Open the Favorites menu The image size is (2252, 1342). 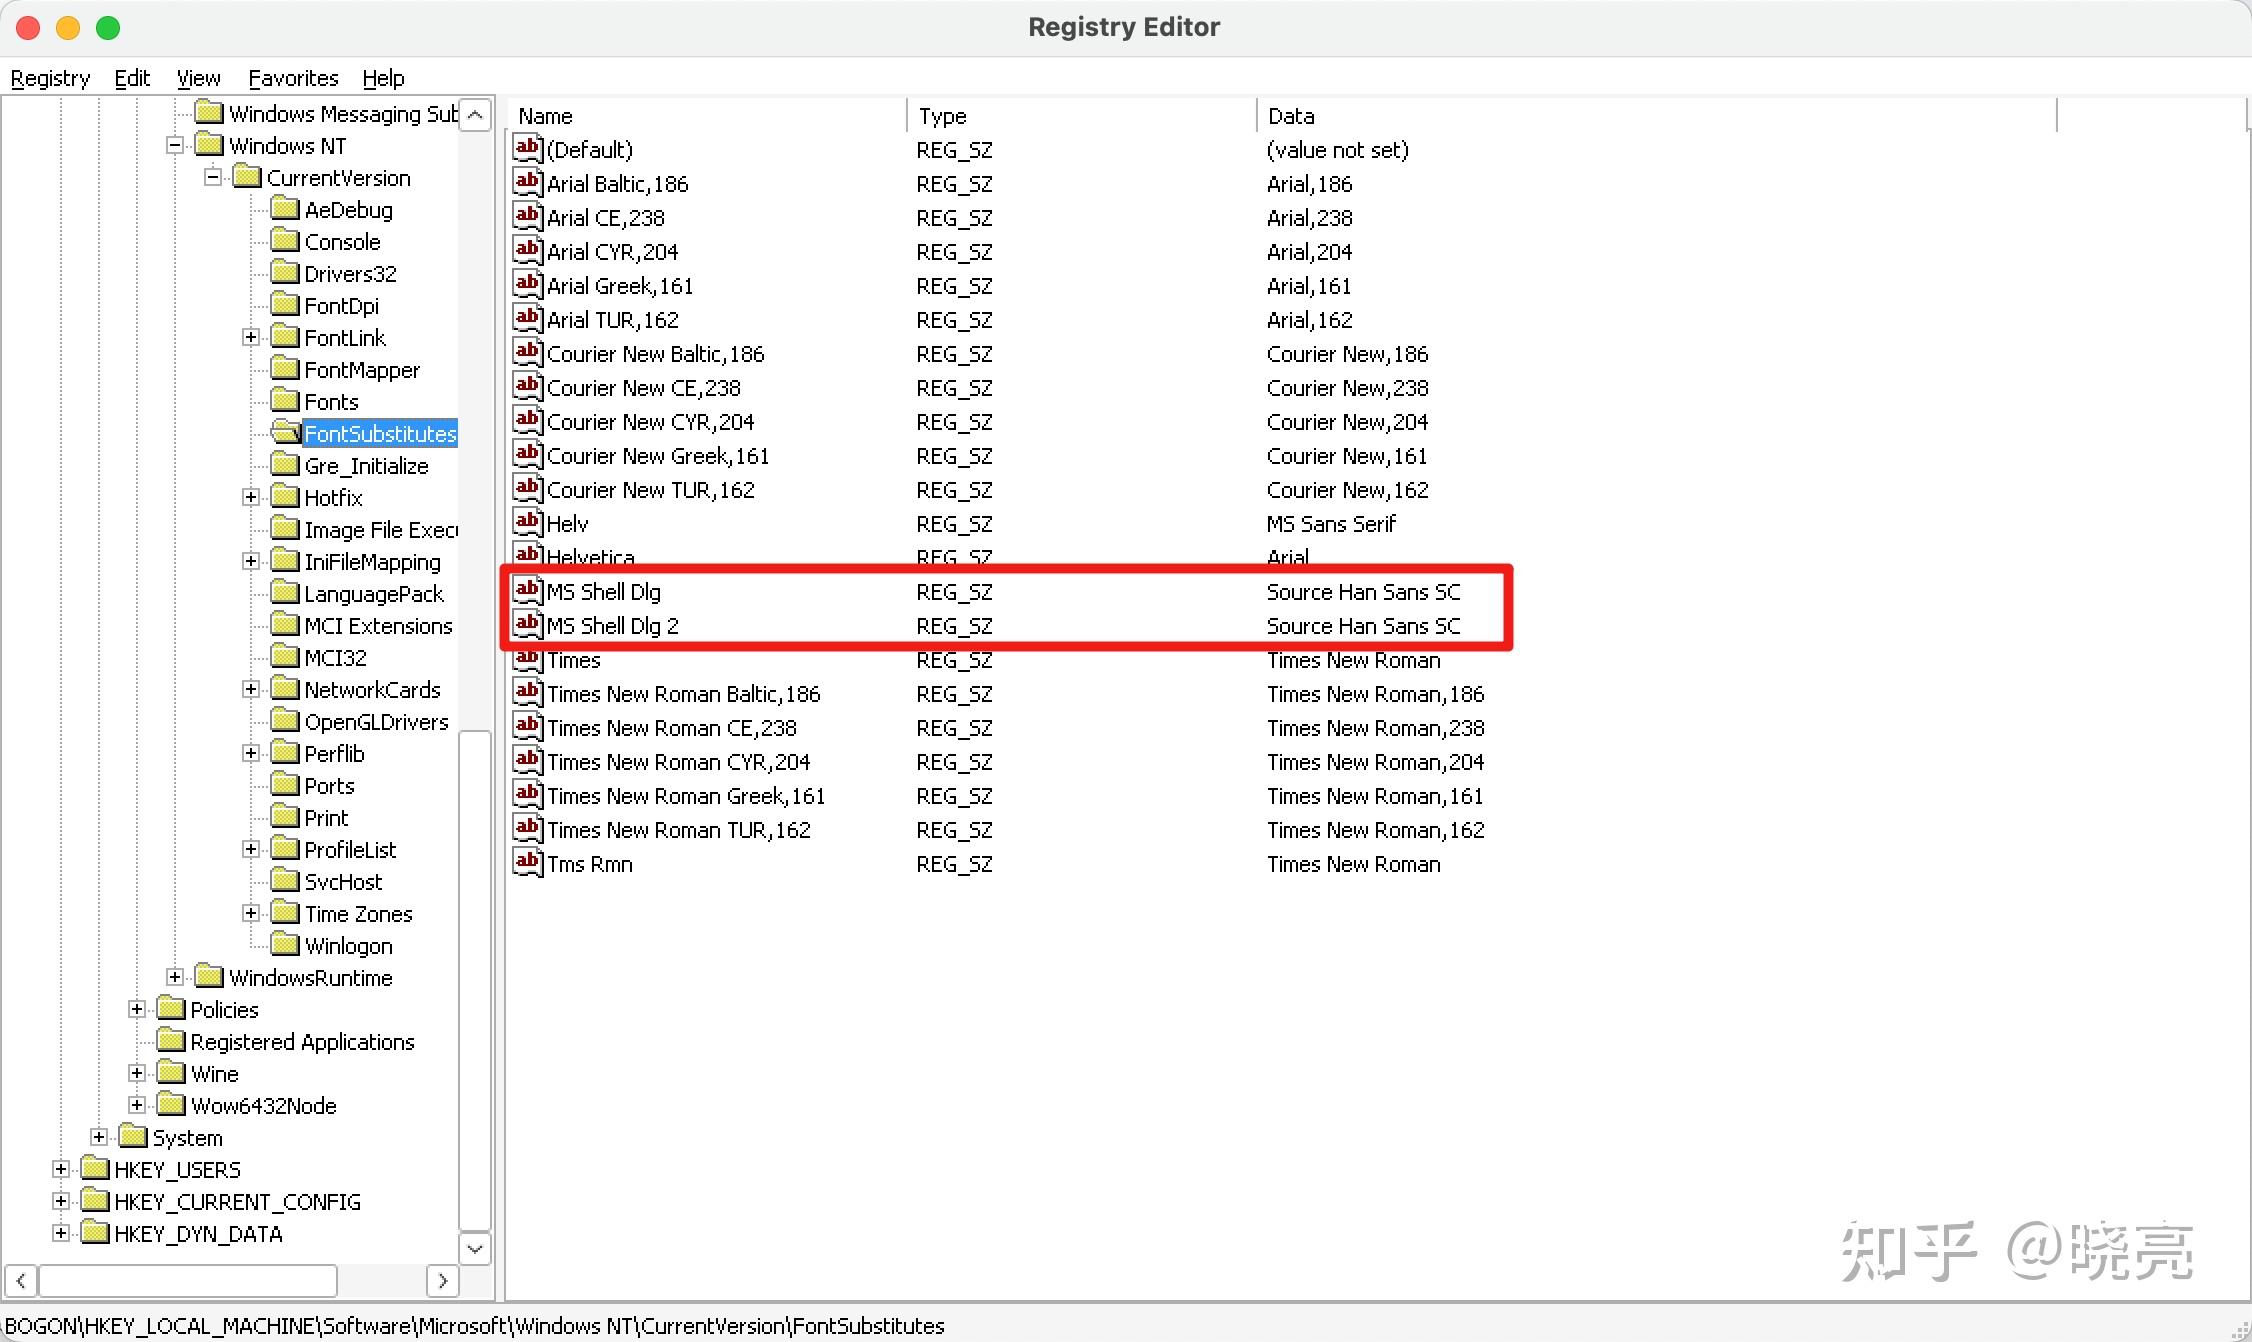(293, 78)
